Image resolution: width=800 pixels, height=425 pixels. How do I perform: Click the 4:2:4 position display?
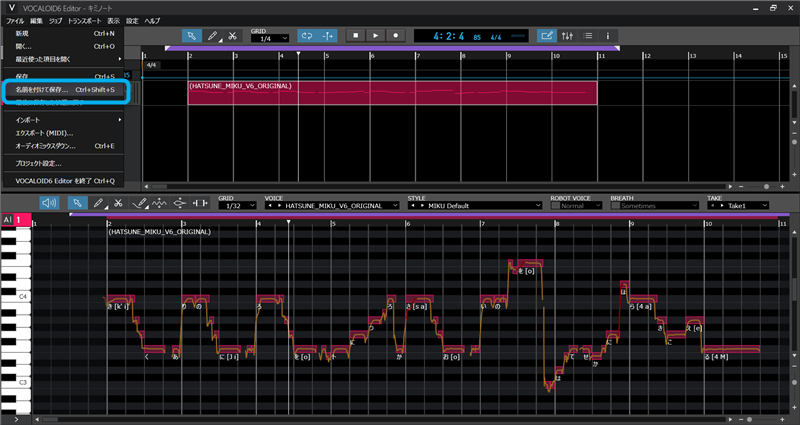[x=449, y=36]
